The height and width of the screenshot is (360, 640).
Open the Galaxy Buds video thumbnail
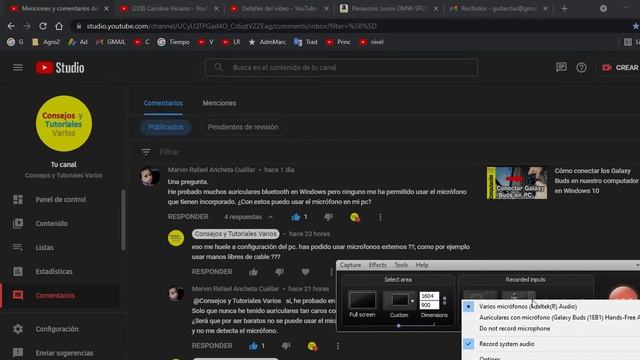coord(517,183)
